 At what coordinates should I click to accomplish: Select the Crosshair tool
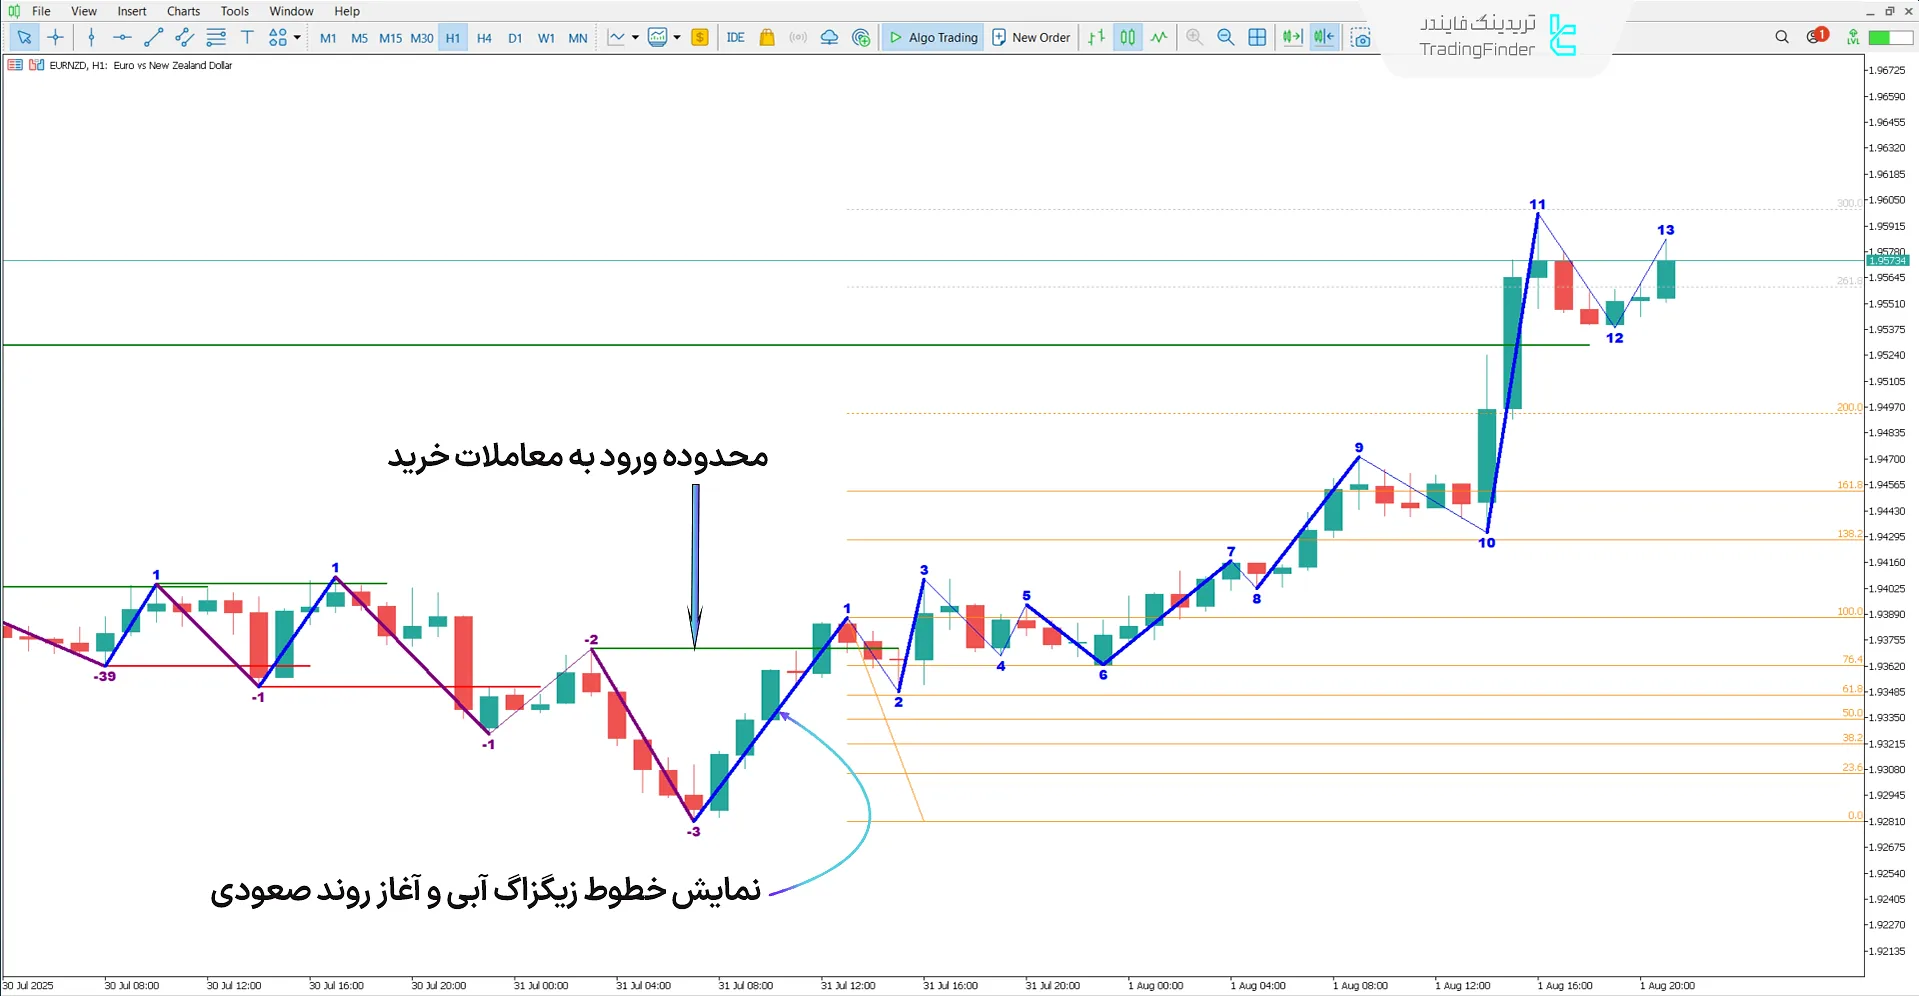(x=55, y=37)
